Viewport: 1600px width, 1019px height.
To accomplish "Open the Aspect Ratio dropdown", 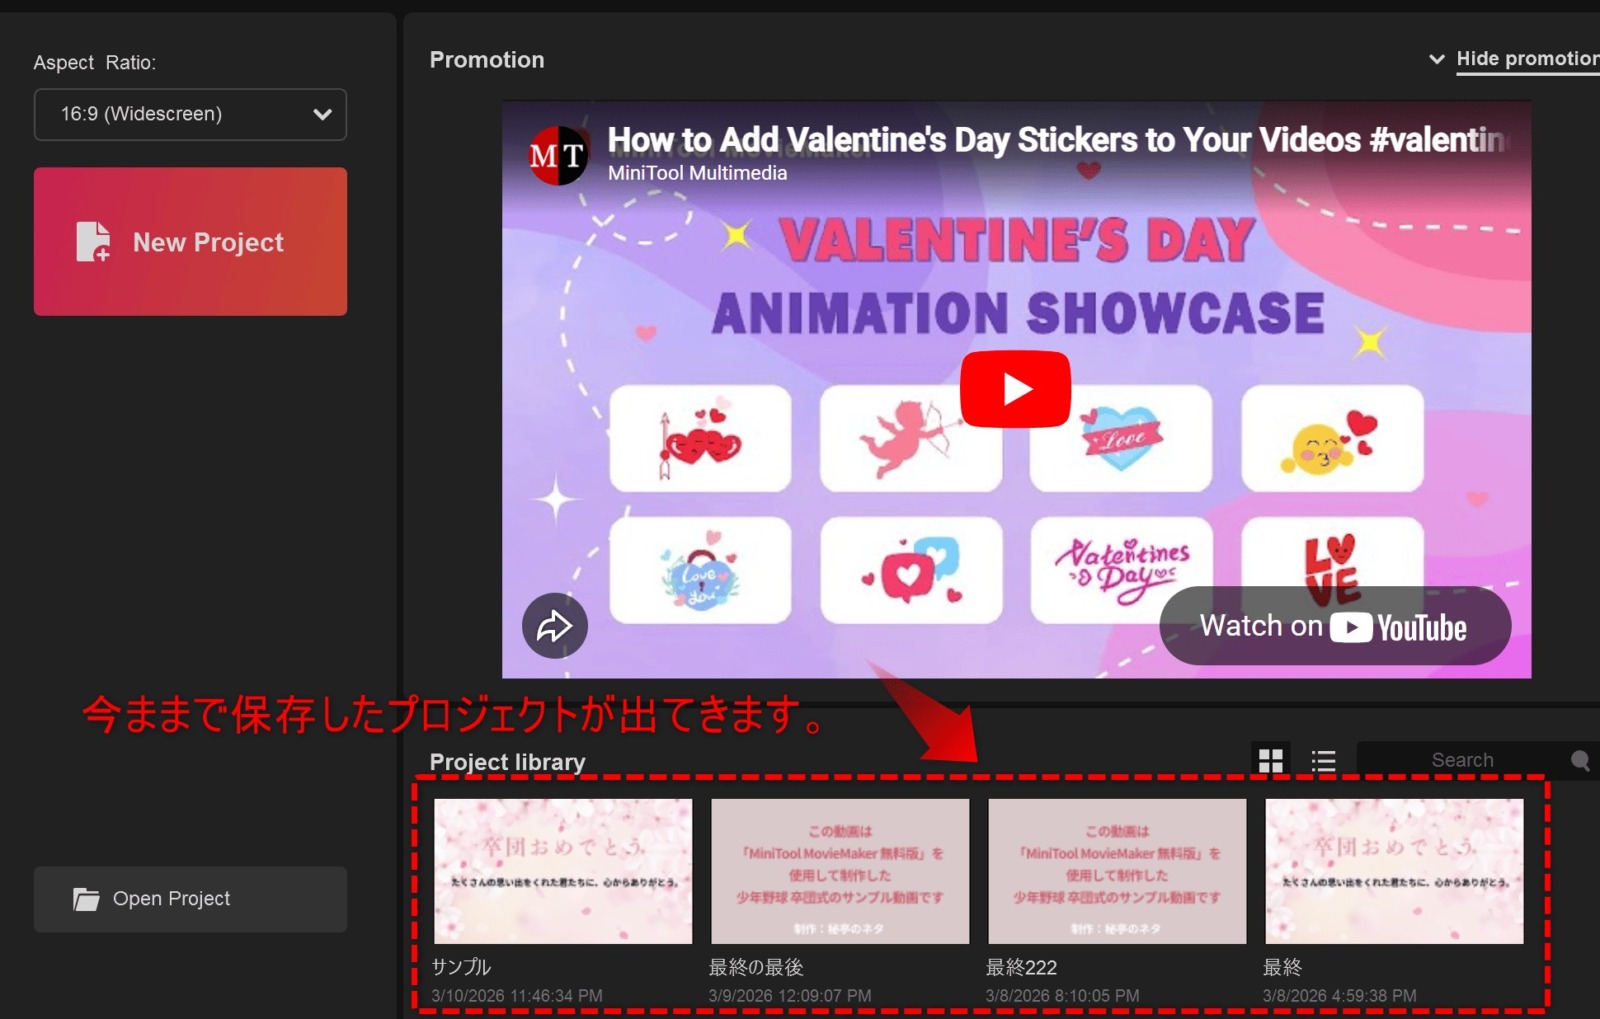I will (190, 114).
